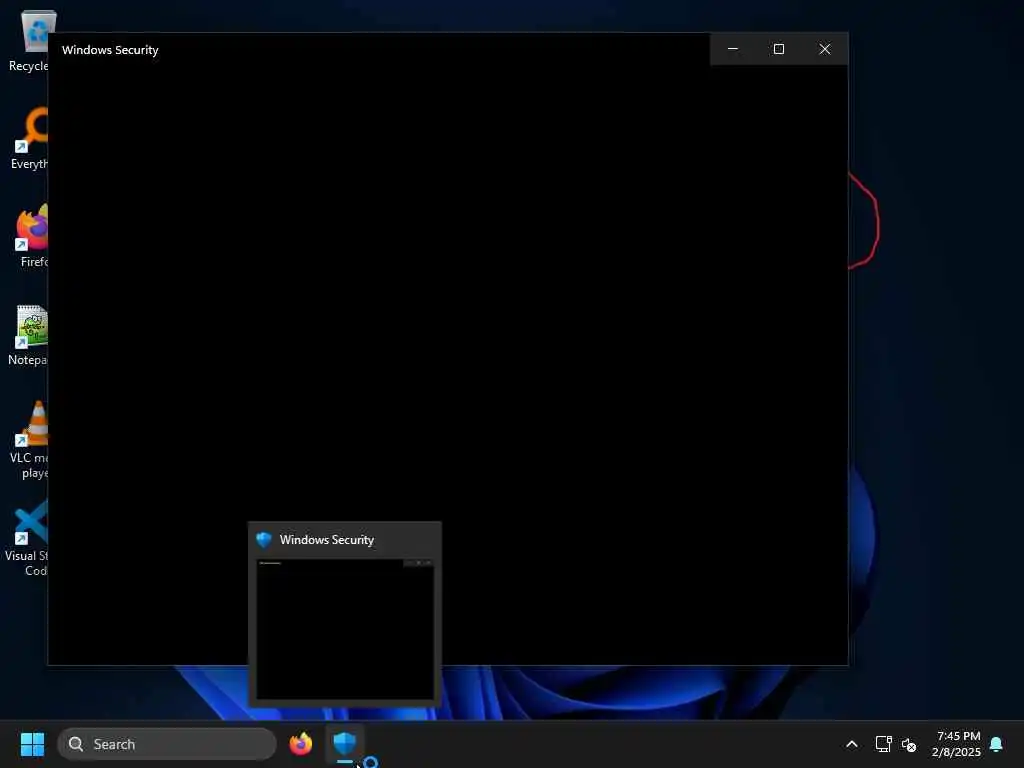Open the network status tray icon
Image resolution: width=1024 pixels, height=768 pixels.
click(x=884, y=744)
